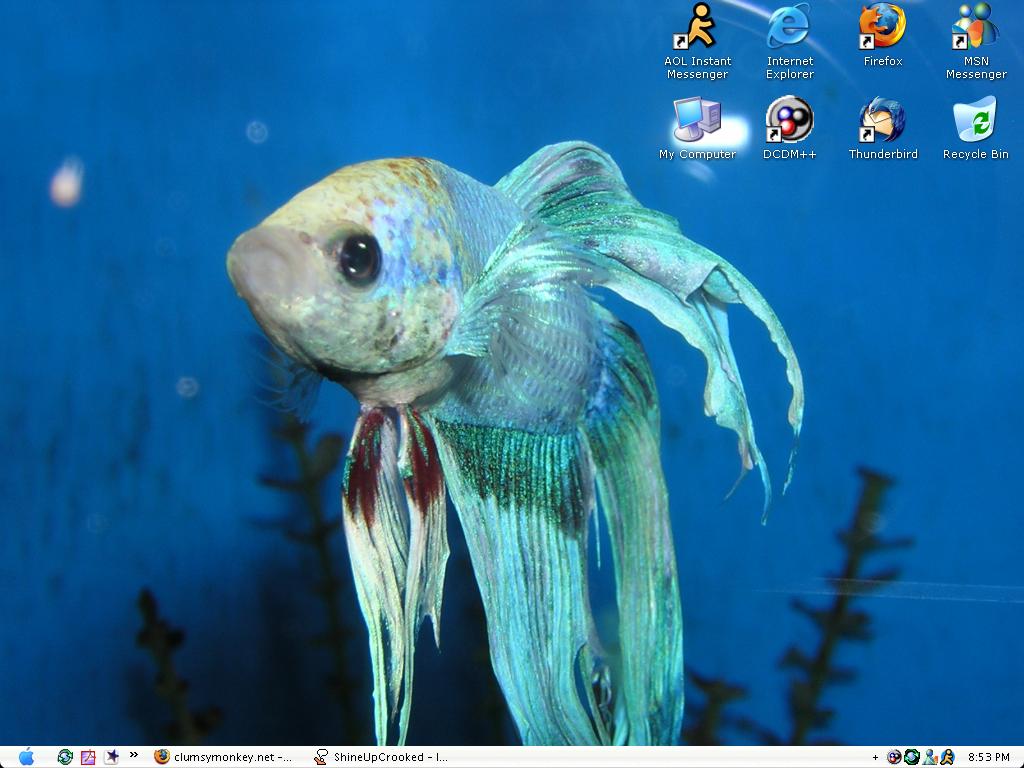Open AOL Instant Messenger desktop shortcut
This screenshot has width=1024, height=768.
[x=697, y=27]
